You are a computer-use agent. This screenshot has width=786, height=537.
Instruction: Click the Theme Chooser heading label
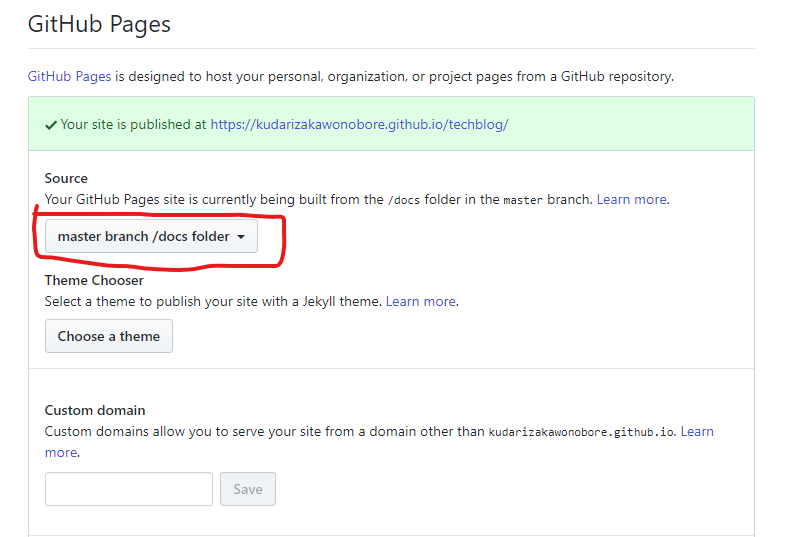tap(94, 280)
